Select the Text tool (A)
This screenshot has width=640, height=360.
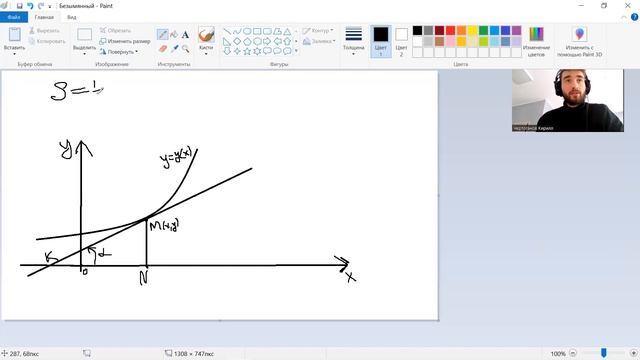(185, 34)
